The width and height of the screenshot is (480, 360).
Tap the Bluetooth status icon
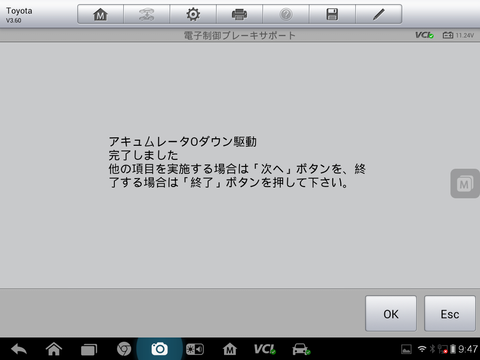coord(432,349)
